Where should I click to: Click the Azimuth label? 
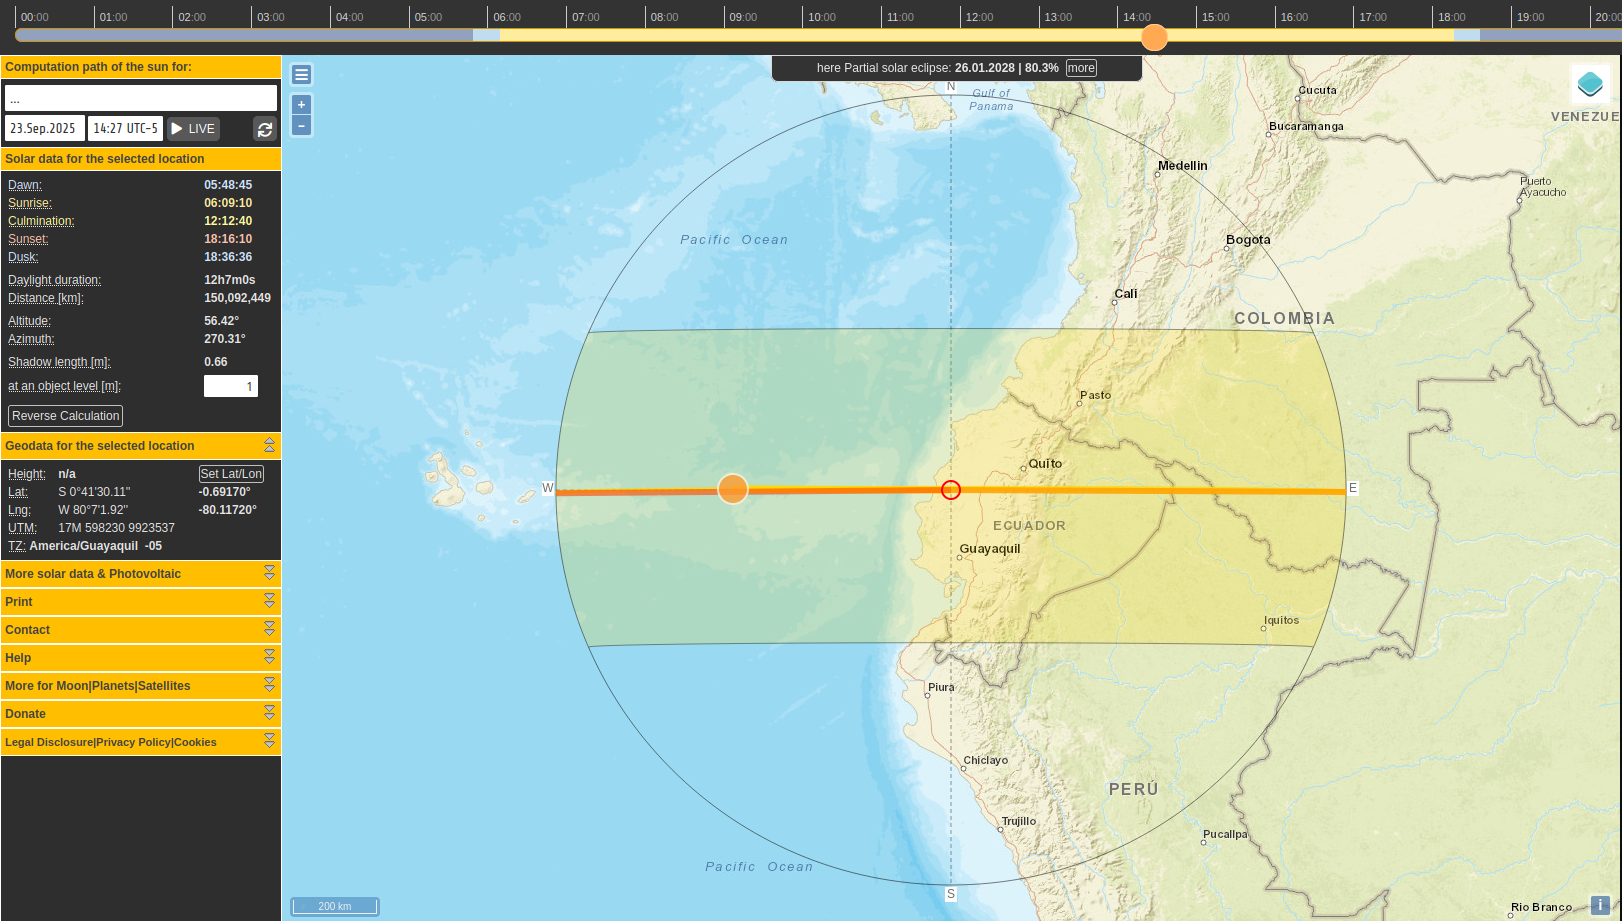31,339
